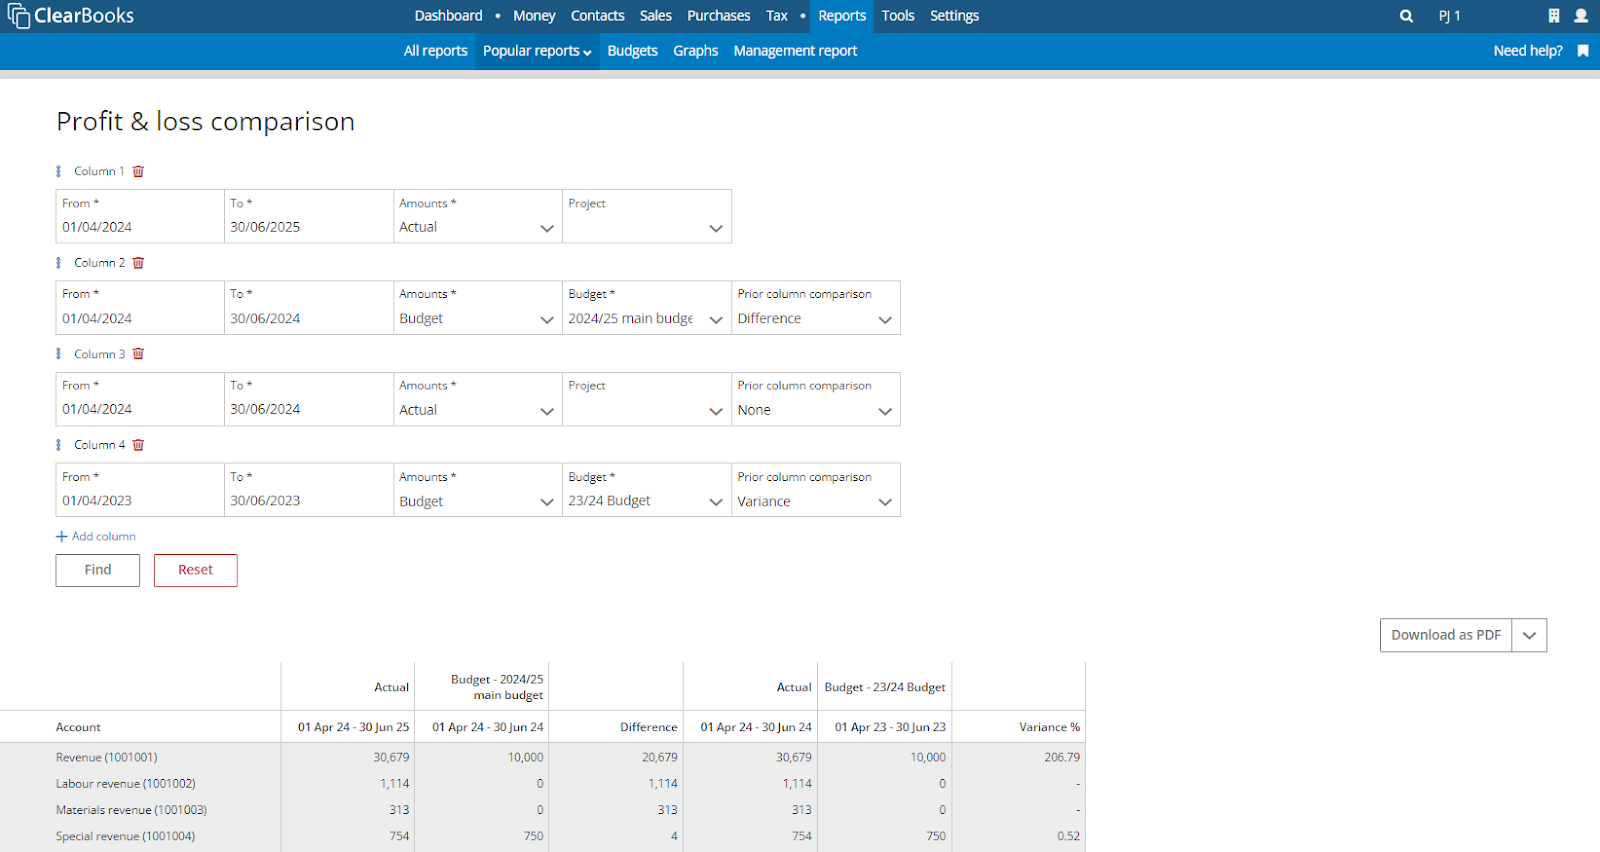Delete Column 1 with trash icon
This screenshot has height=852, width=1600.
(x=139, y=171)
